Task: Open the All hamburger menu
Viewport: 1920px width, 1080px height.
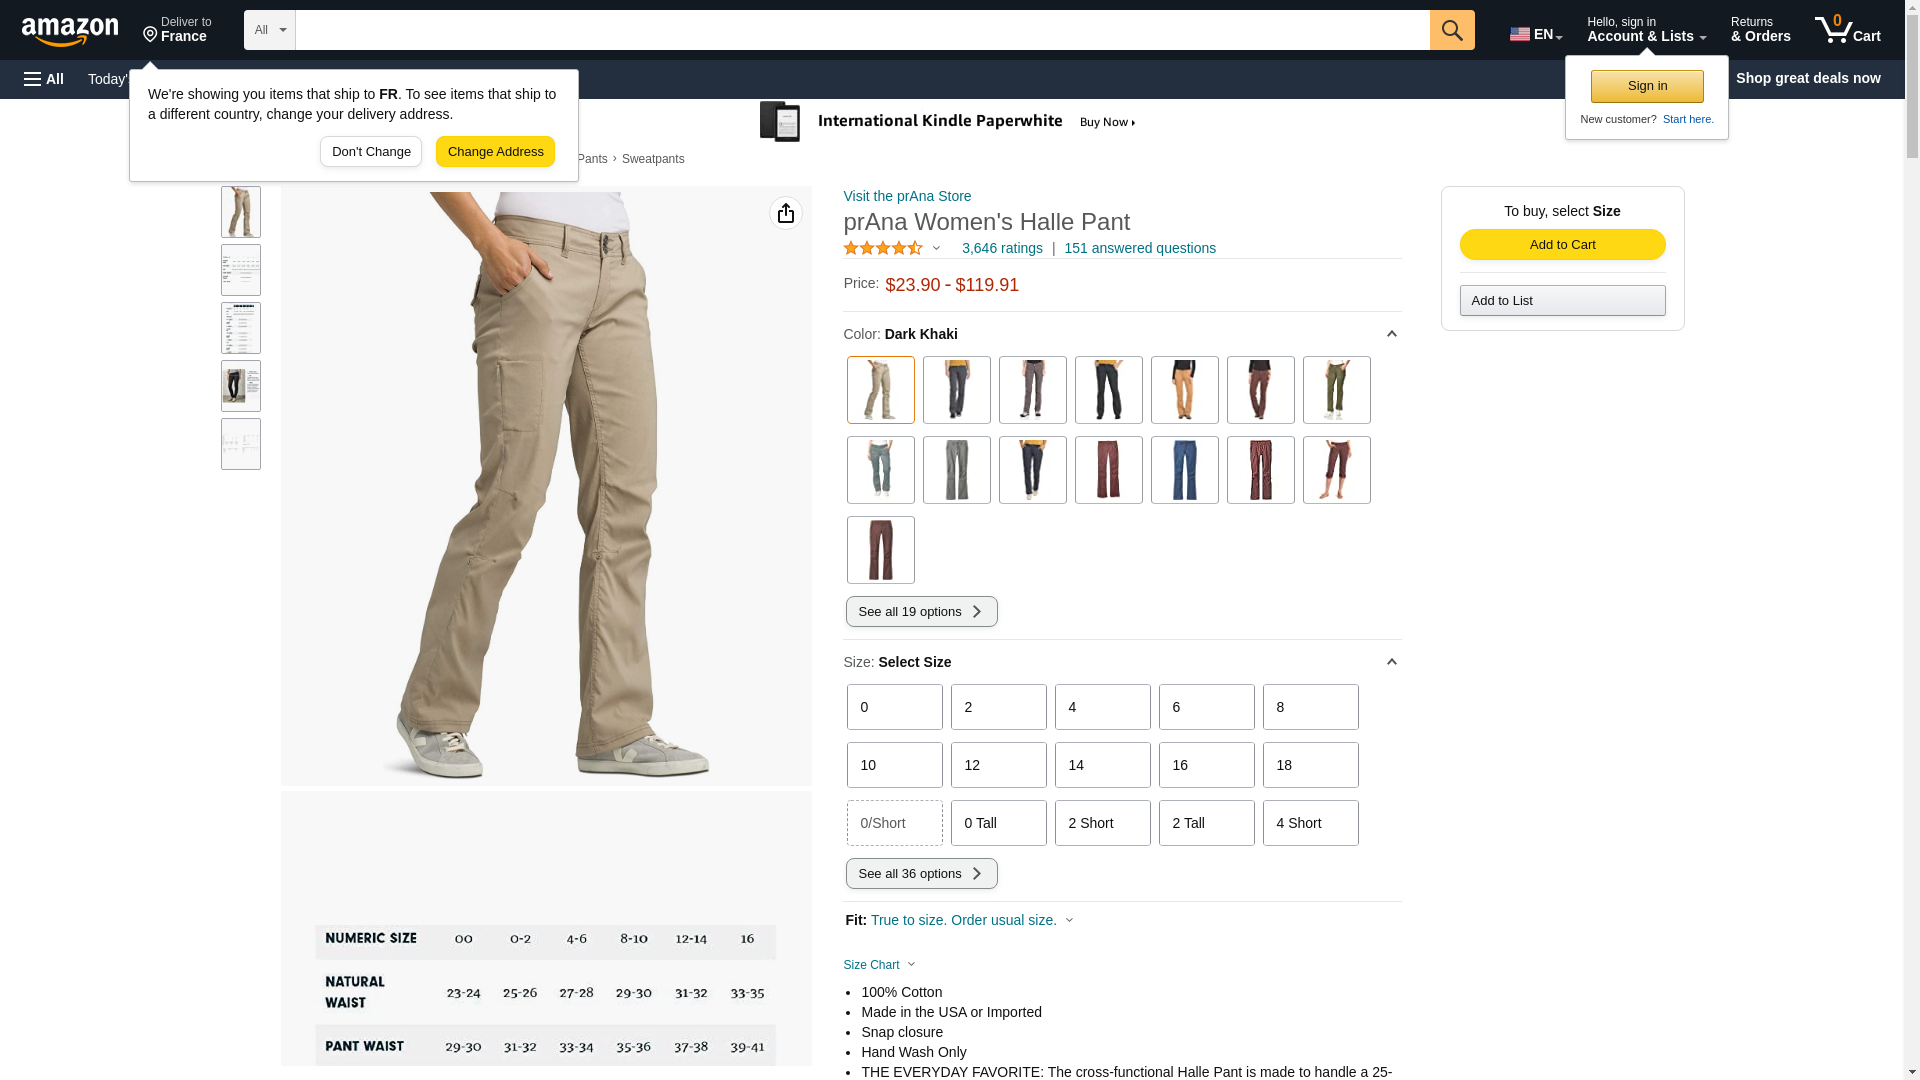Action: (x=44, y=79)
